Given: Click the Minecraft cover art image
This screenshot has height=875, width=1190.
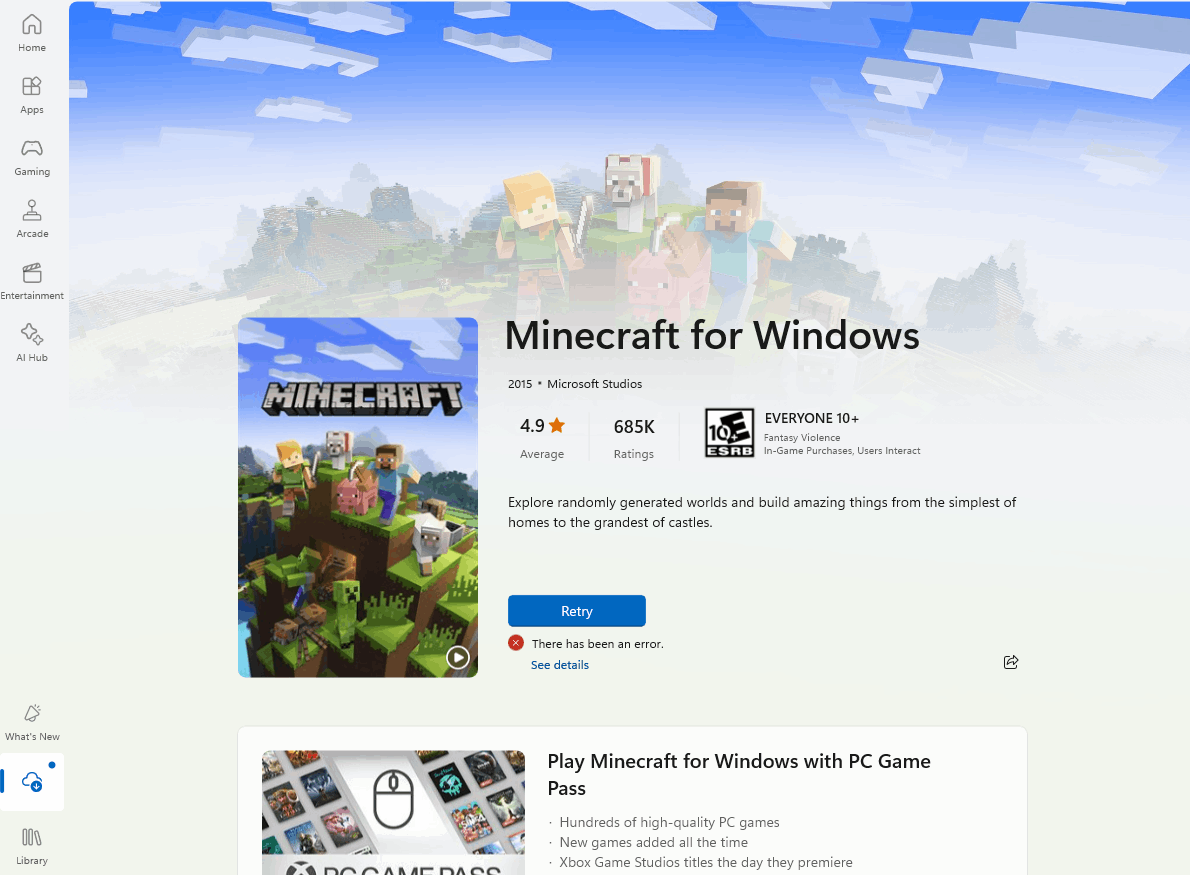Looking at the screenshot, I should 357,497.
